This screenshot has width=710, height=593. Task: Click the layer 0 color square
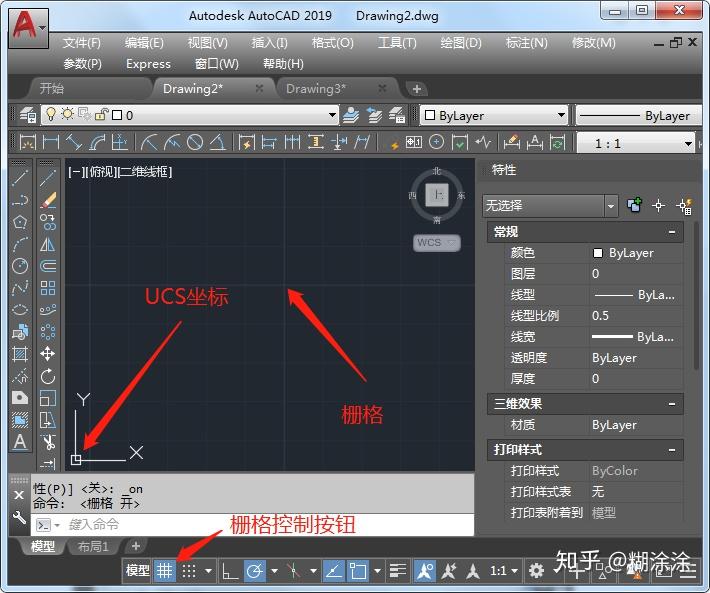coord(117,115)
